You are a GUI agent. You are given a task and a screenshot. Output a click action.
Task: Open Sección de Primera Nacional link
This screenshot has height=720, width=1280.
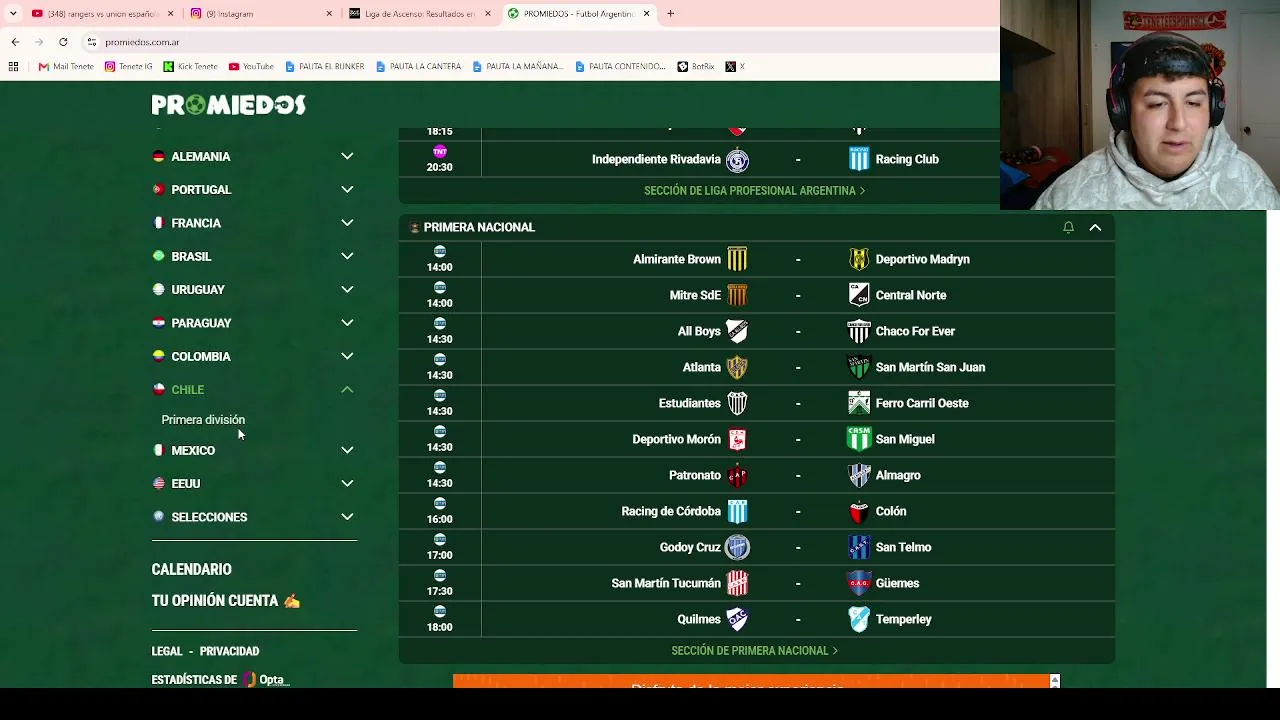pyautogui.click(x=755, y=651)
